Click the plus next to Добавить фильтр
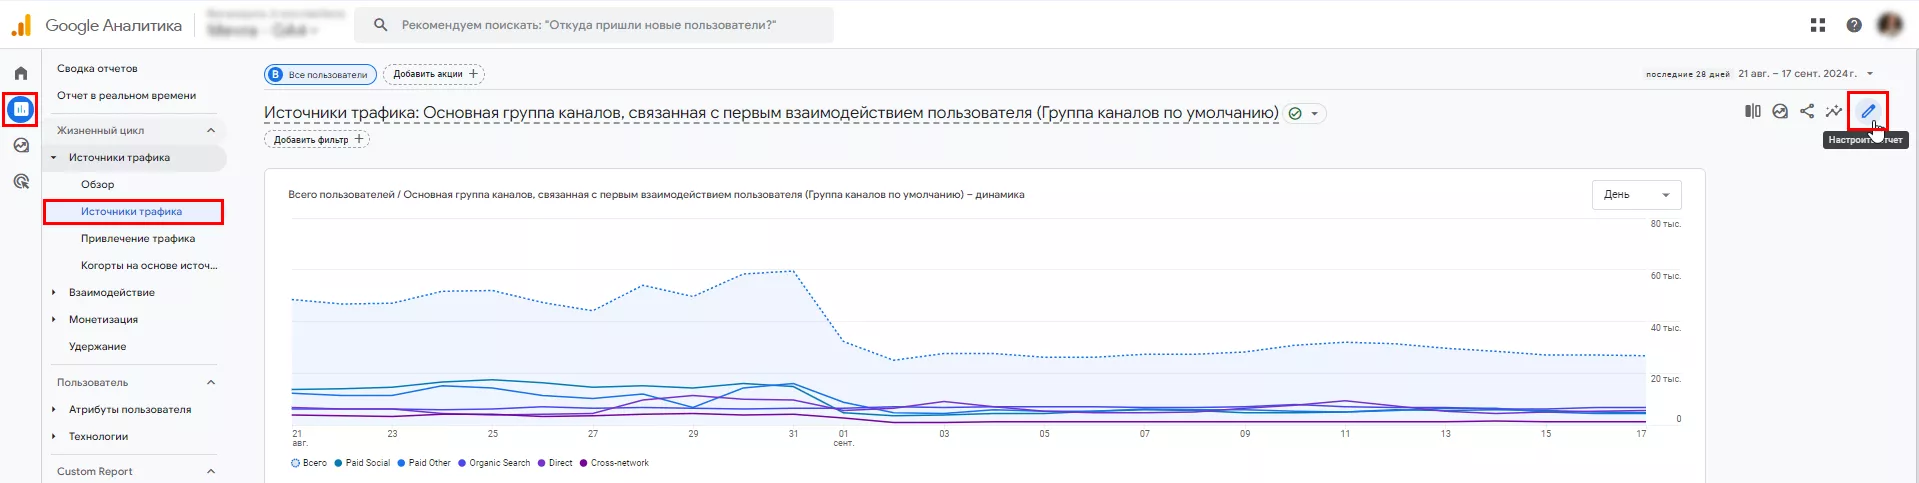 pyautogui.click(x=359, y=139)
